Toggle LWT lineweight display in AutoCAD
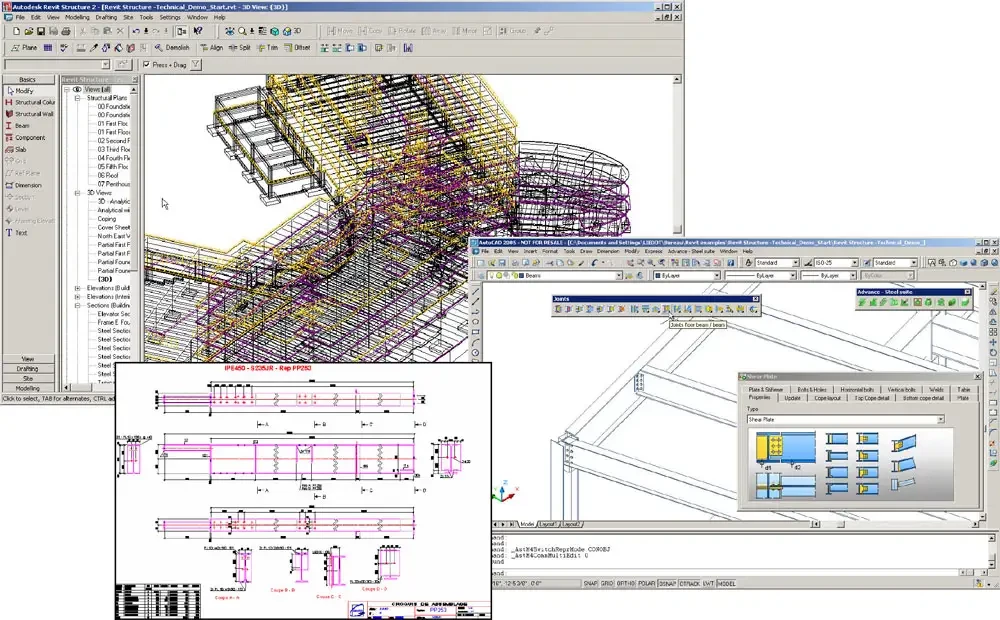Screen dimensions: 1000x620 click(709, 584)
